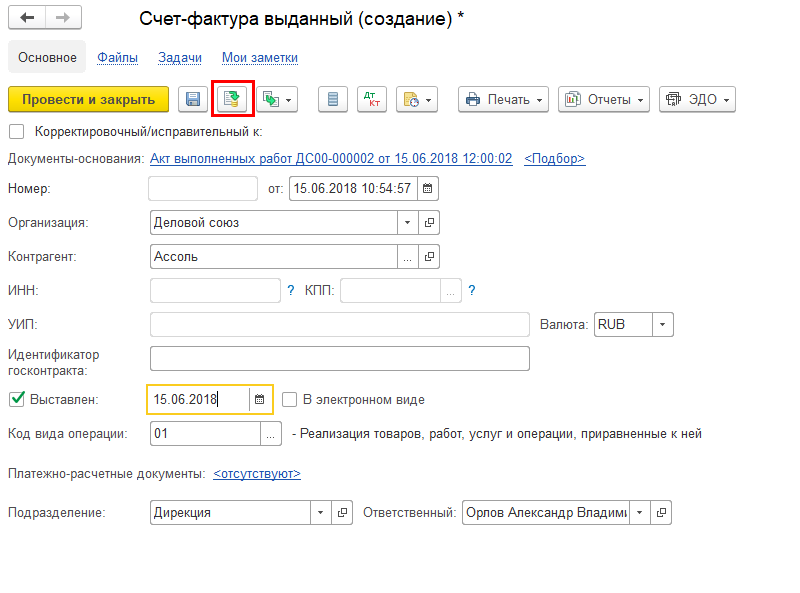Show Дт/Кт accounting entries
This screenshot has height=593, width=800.
pos(372,99)
